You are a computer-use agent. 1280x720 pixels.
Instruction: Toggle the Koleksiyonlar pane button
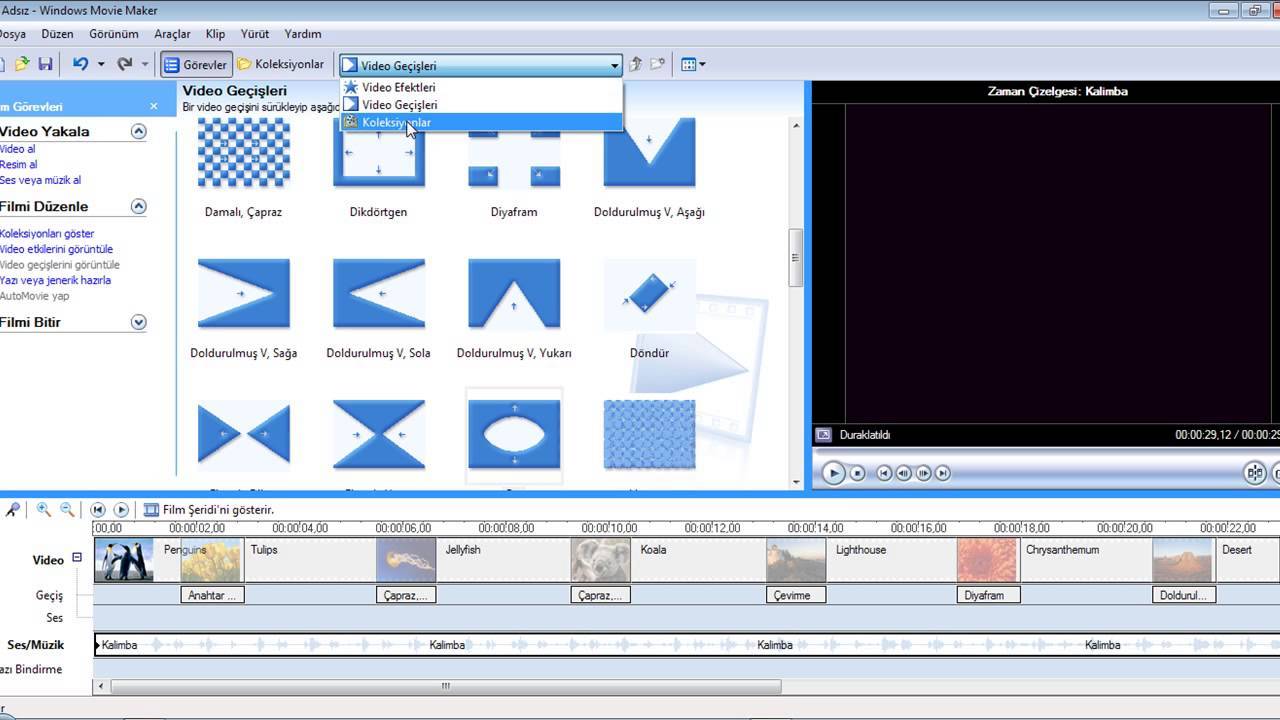click(x=281, y=65)
